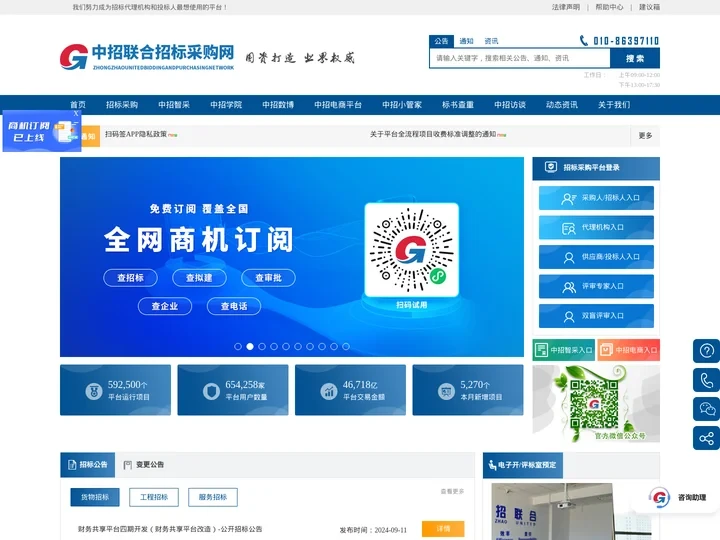This screenshot has height=540, width=720.
Task: Select the last carousel indicator dot
Action: 346,346
